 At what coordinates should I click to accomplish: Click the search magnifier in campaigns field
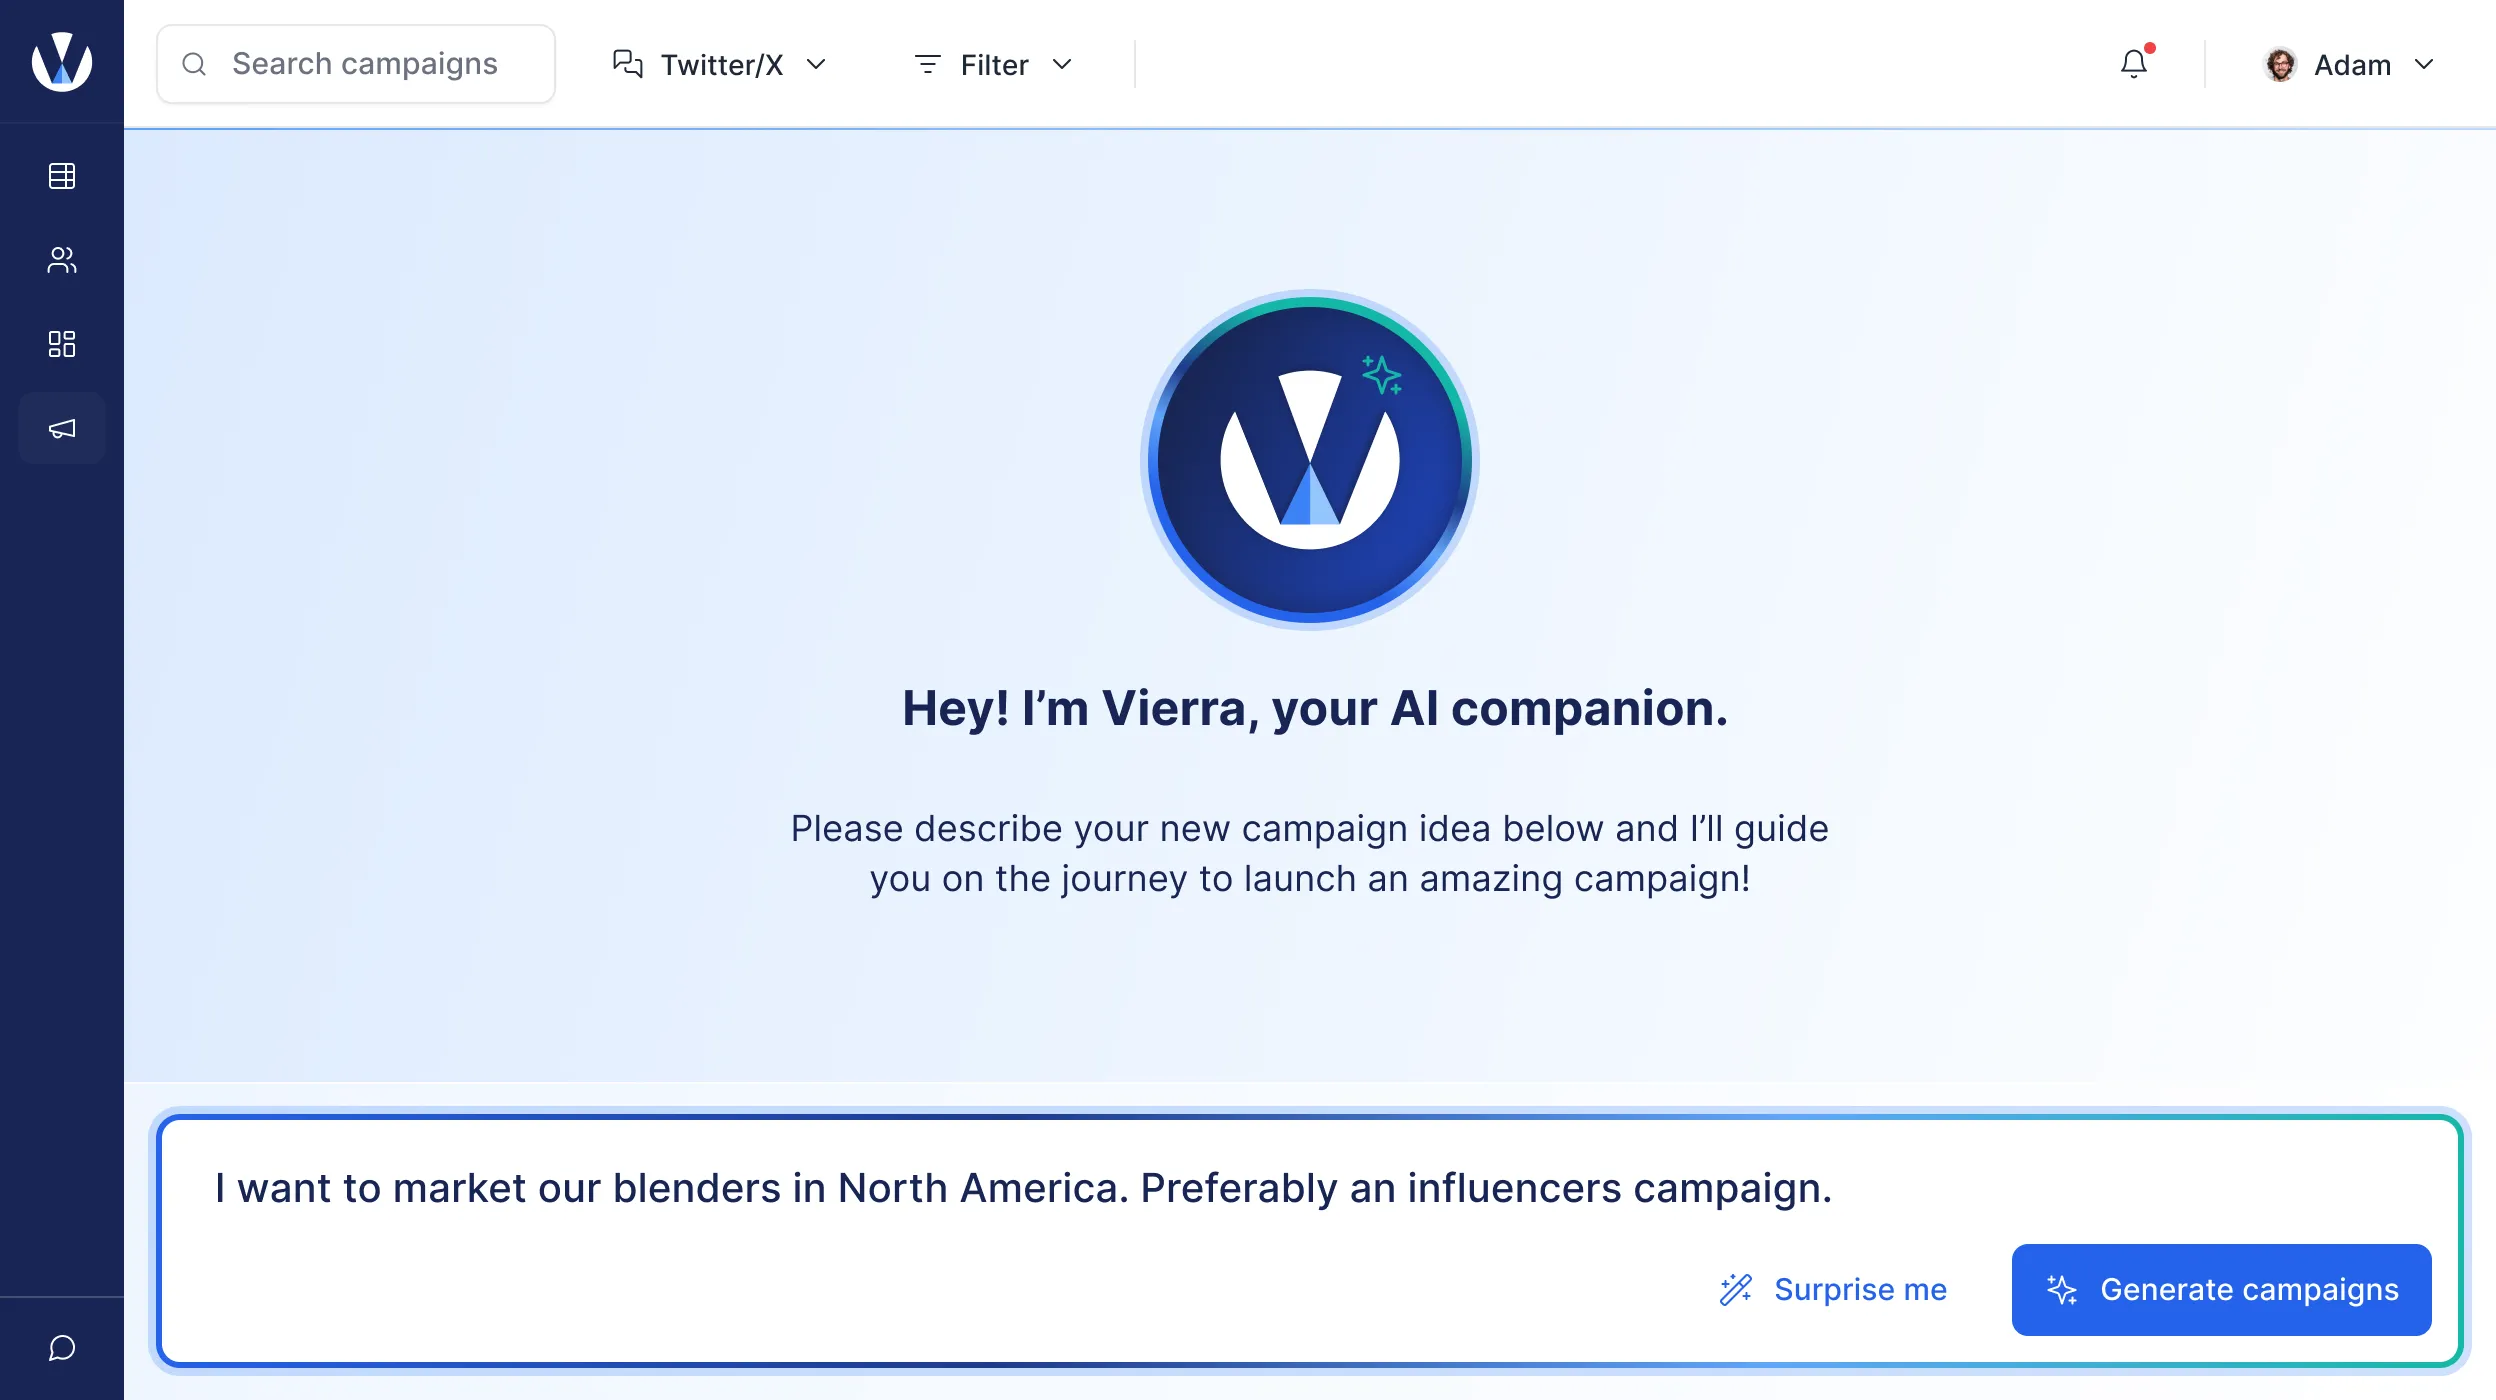coord(196,63)
